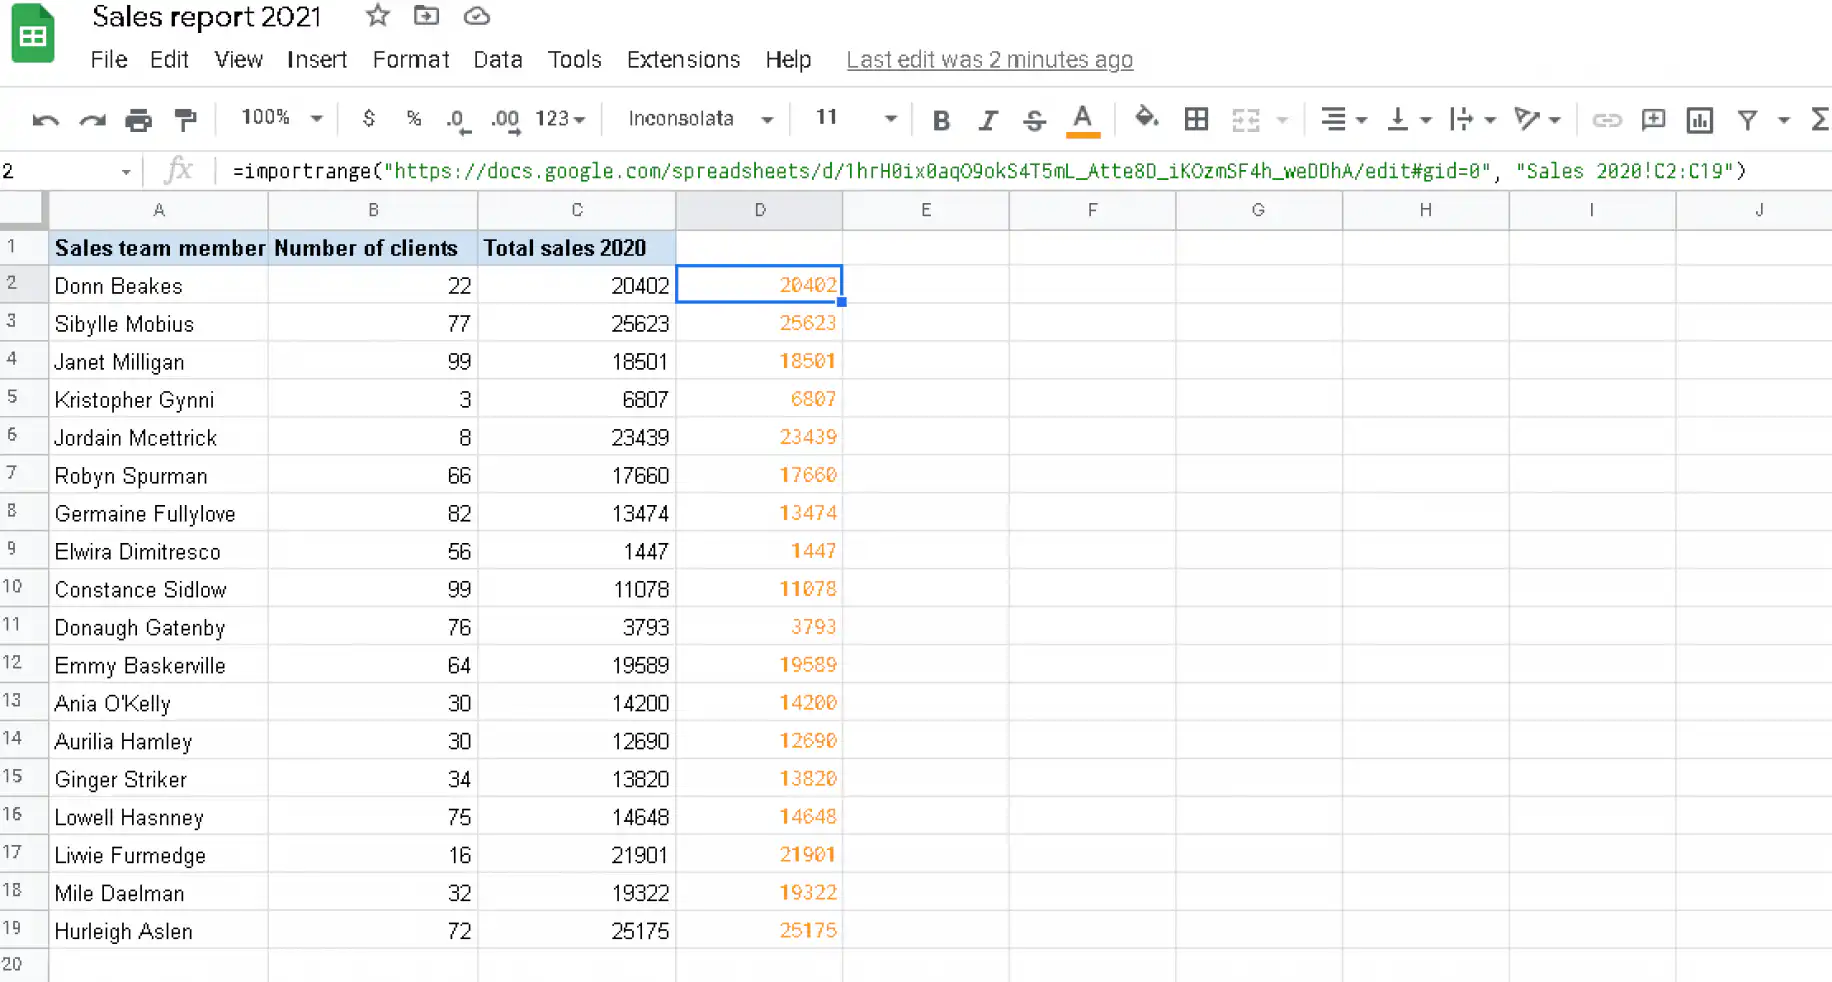Decrease decimal places icon
The height and width of the screenshot is (982, 1832).
(457, 120)
